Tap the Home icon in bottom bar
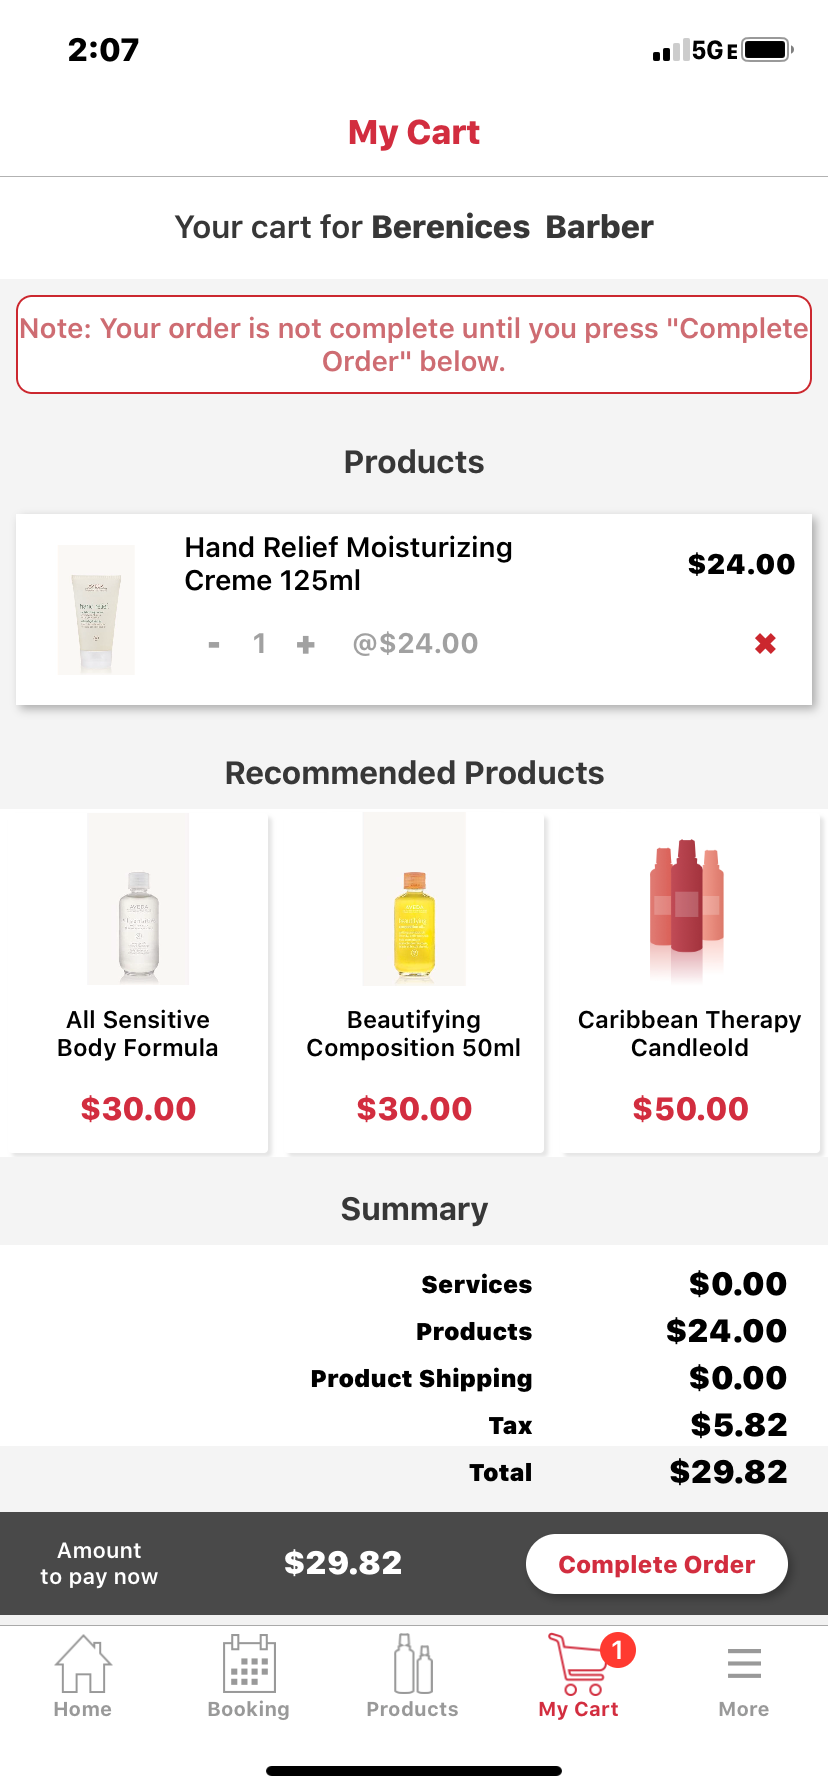This screenshot has height=1792, width=828. coord(83,1665)
